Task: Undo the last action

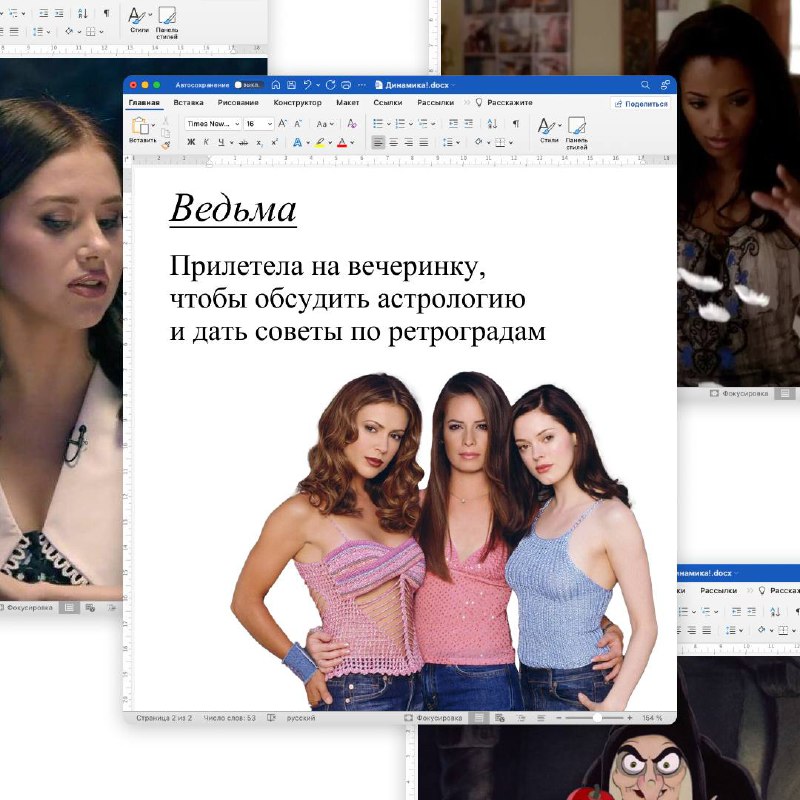Action: point(307,85)
